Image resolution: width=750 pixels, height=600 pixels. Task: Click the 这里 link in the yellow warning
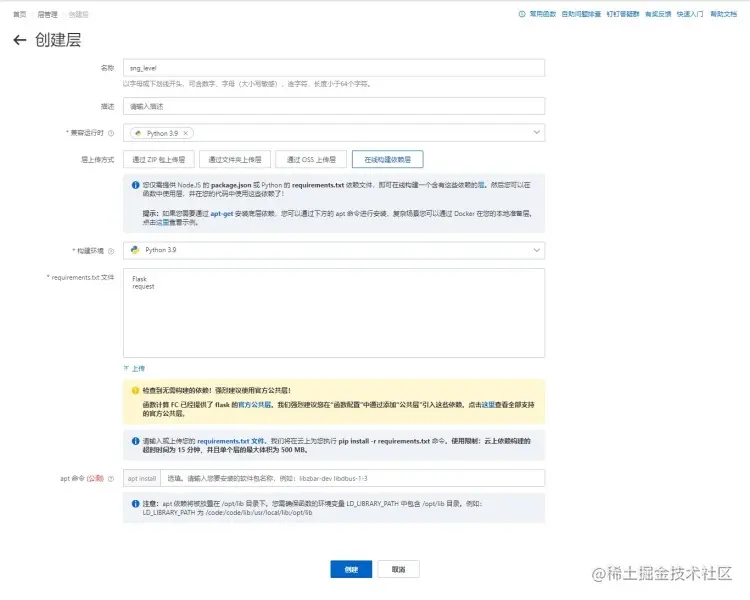pos(488,405)
